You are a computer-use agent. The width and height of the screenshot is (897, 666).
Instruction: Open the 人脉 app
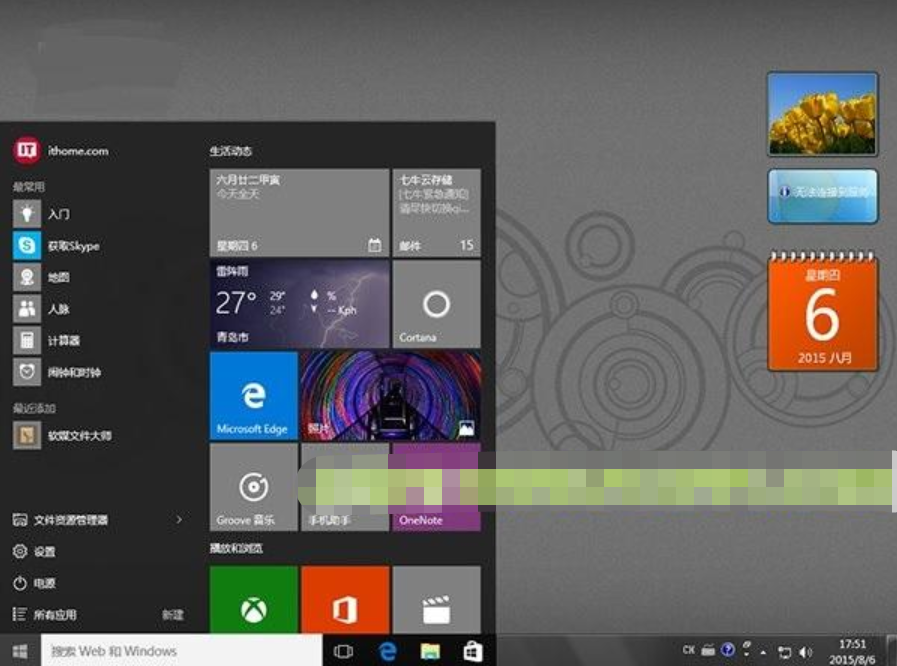pyautogui.click(x=60, y=309)
